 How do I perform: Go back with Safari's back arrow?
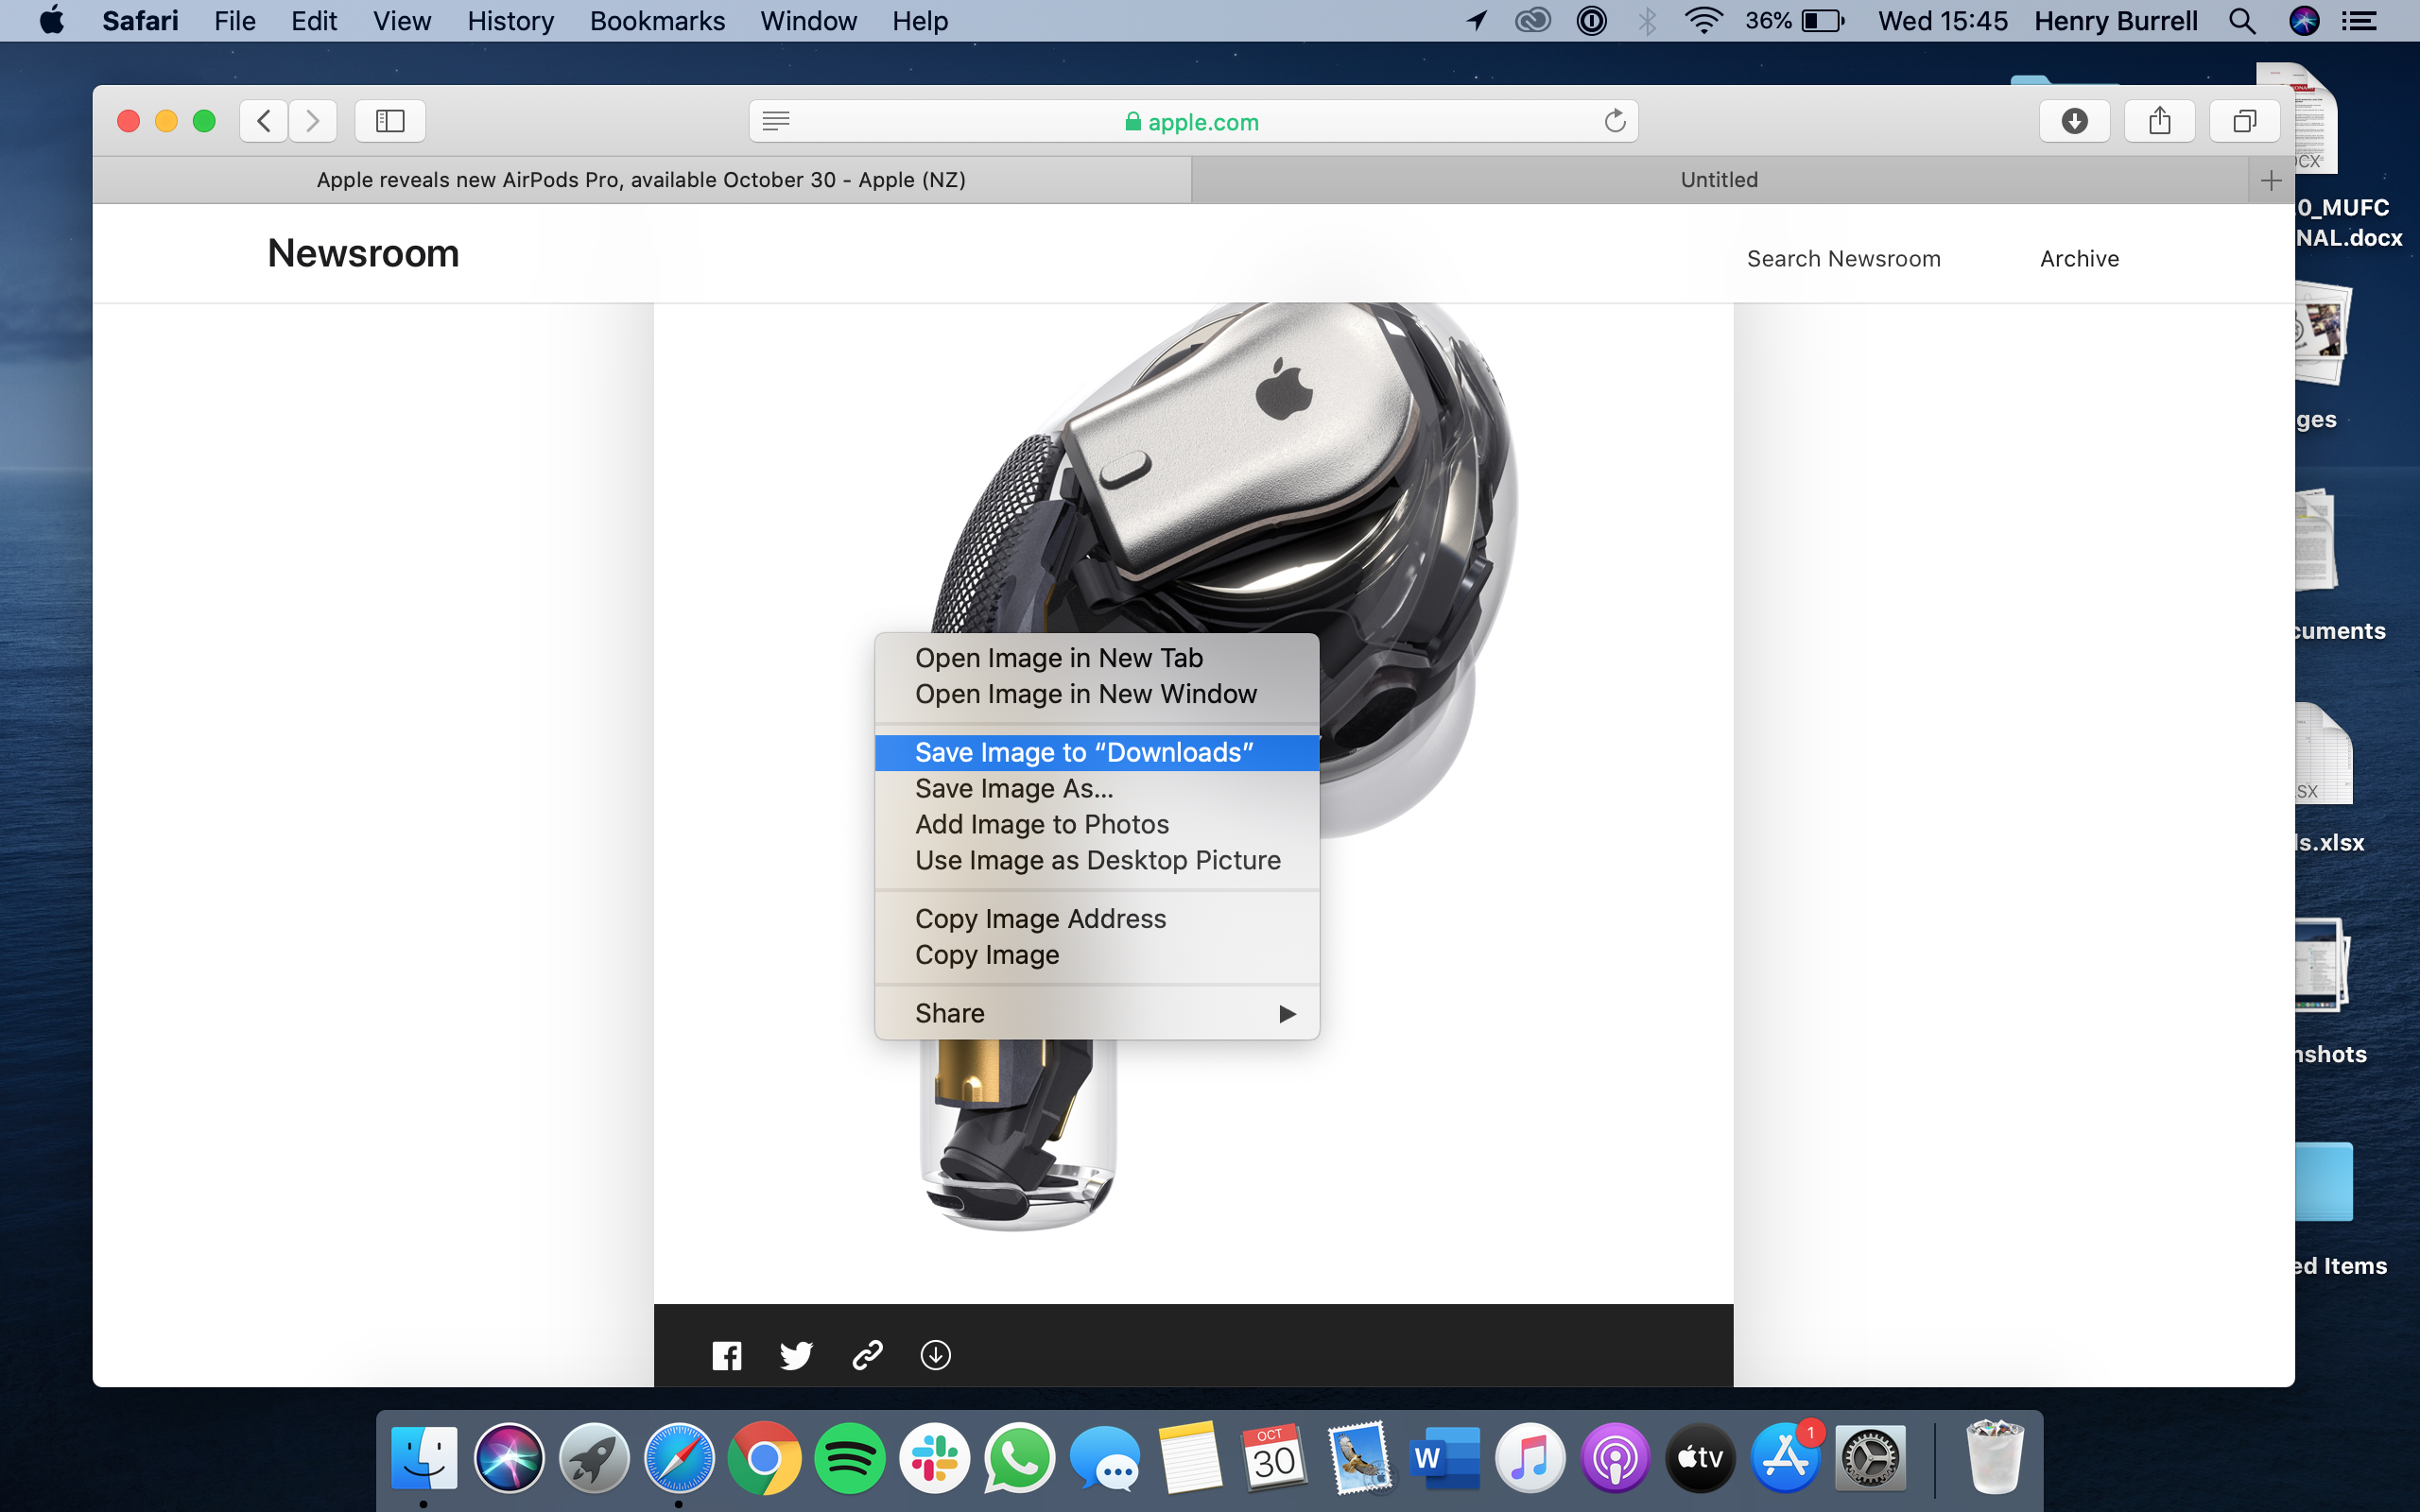tap(264, 121)
